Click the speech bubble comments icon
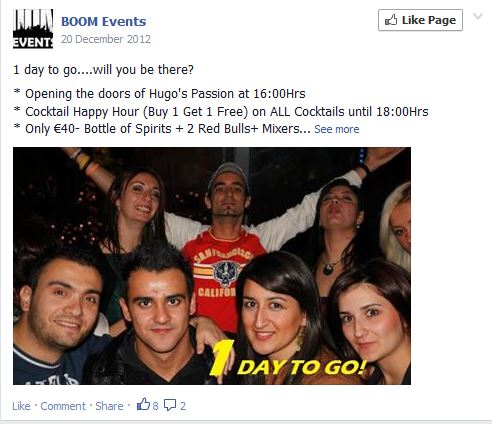This screenshot has width=492, height=424. point(170,405)
